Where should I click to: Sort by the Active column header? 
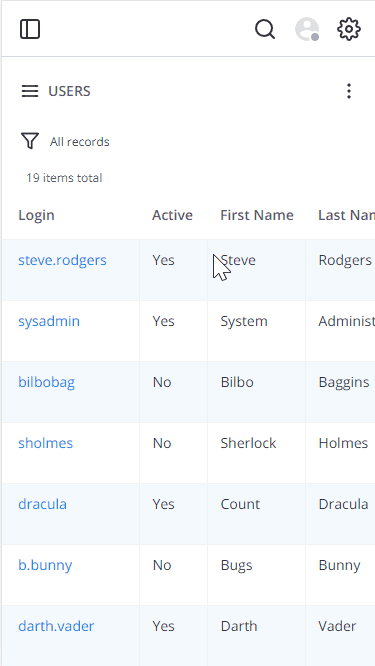coord(172,215)
